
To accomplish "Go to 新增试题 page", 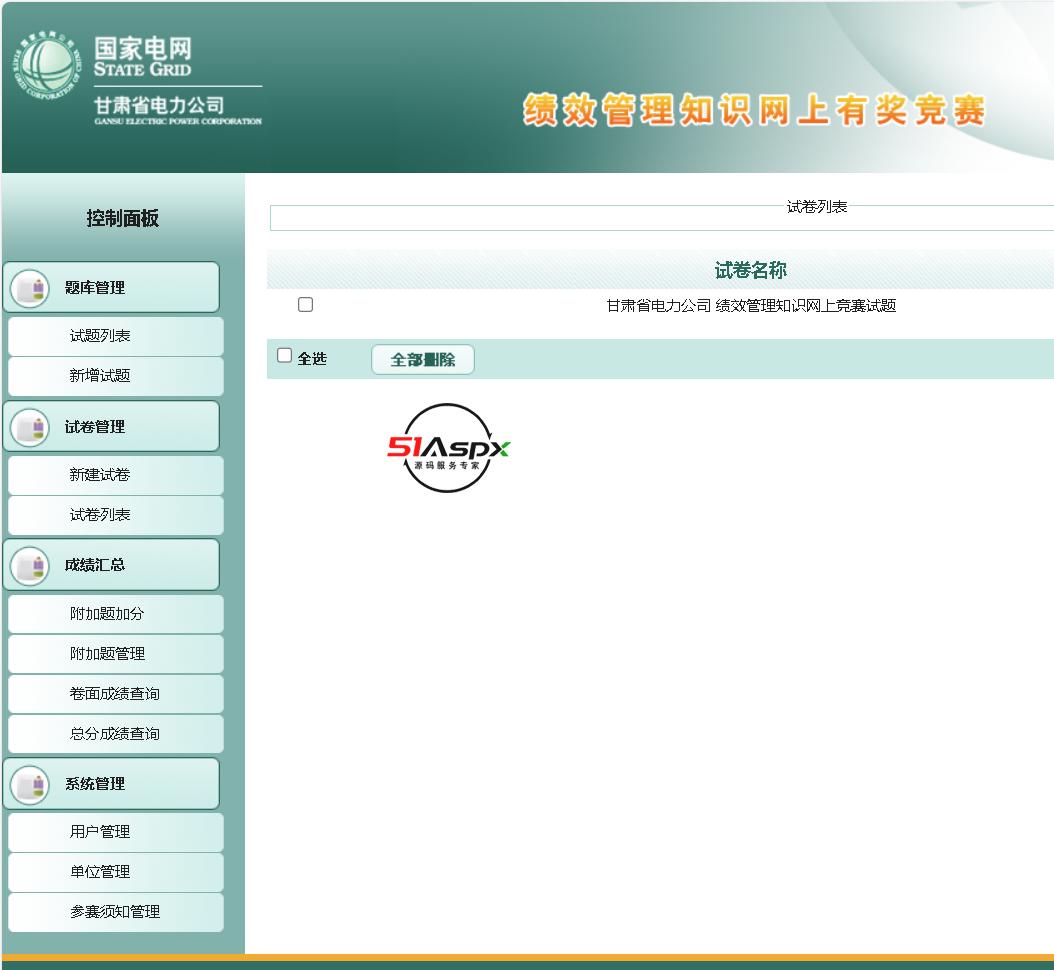I will (x=100, y=376).
